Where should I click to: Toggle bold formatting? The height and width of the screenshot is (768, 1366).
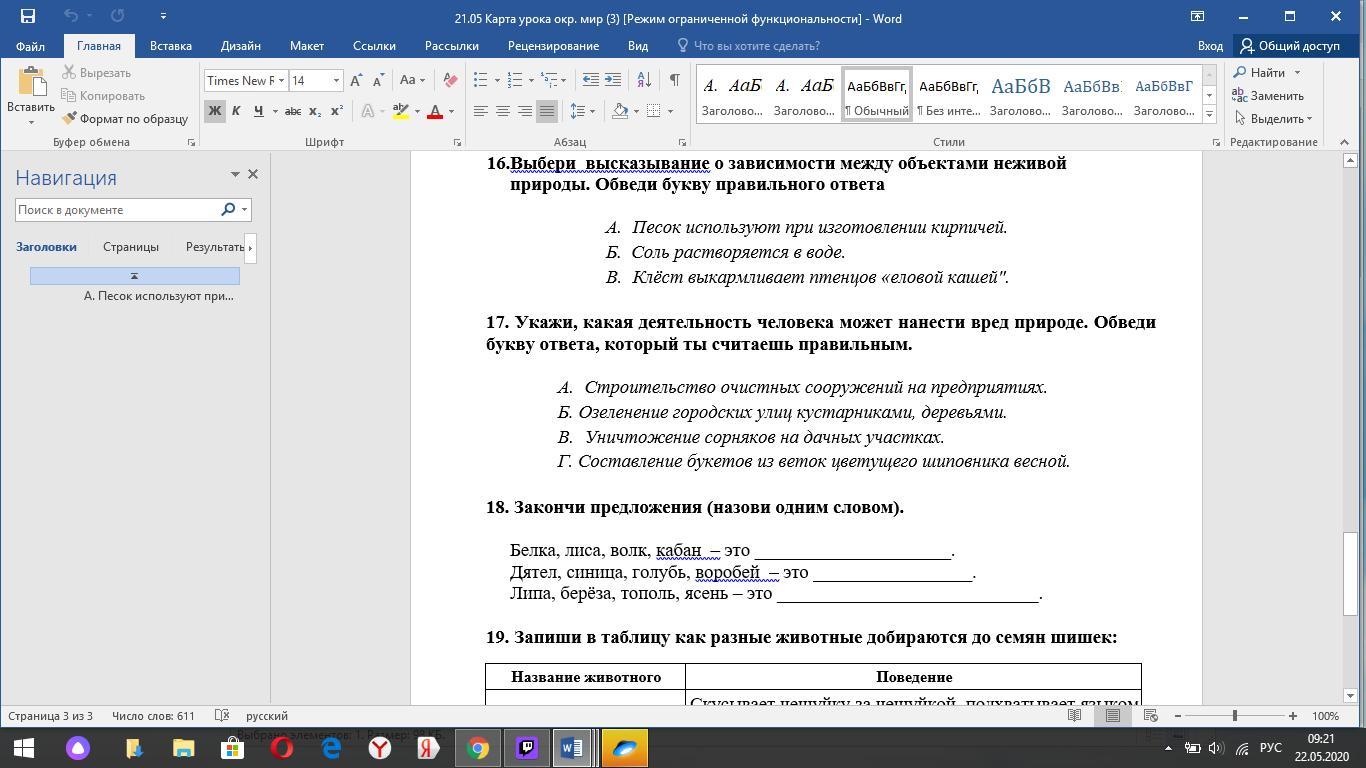tap(214, 111)
